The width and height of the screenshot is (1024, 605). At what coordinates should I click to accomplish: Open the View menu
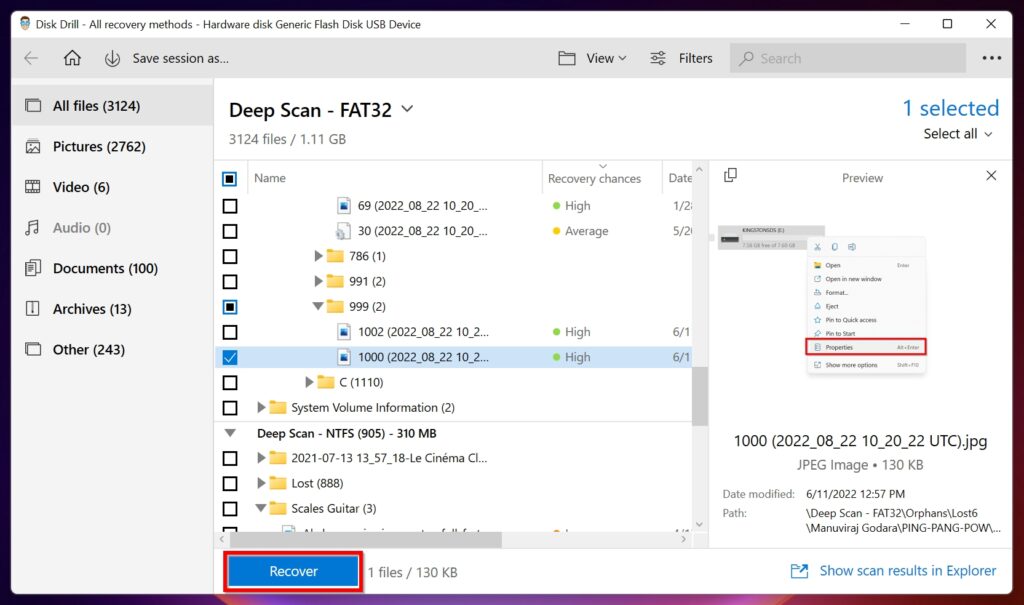pos(592,58)
